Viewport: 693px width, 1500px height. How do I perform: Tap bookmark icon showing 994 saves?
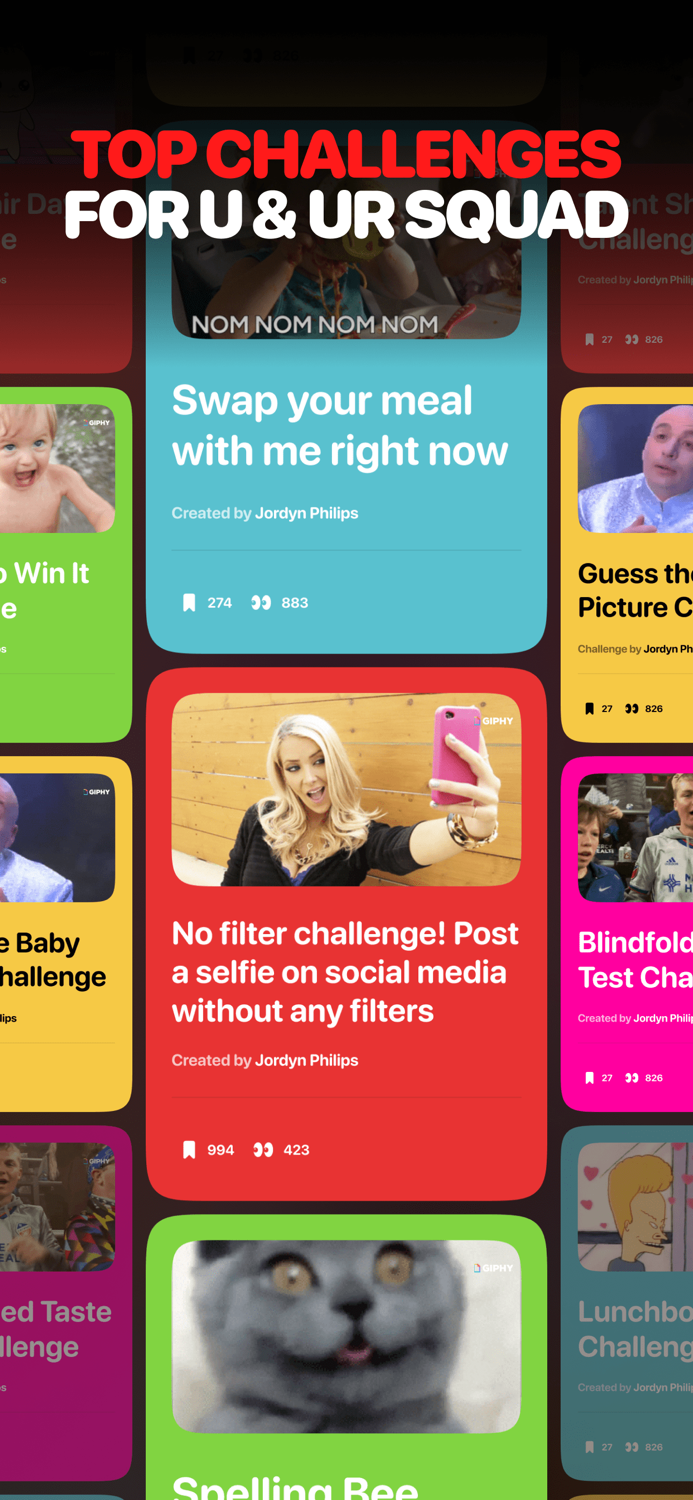[x=189, y=1150]
